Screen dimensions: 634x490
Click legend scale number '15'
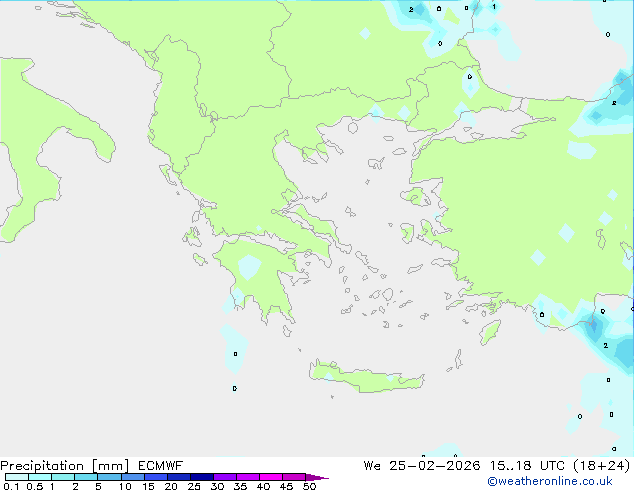(148, 486)
